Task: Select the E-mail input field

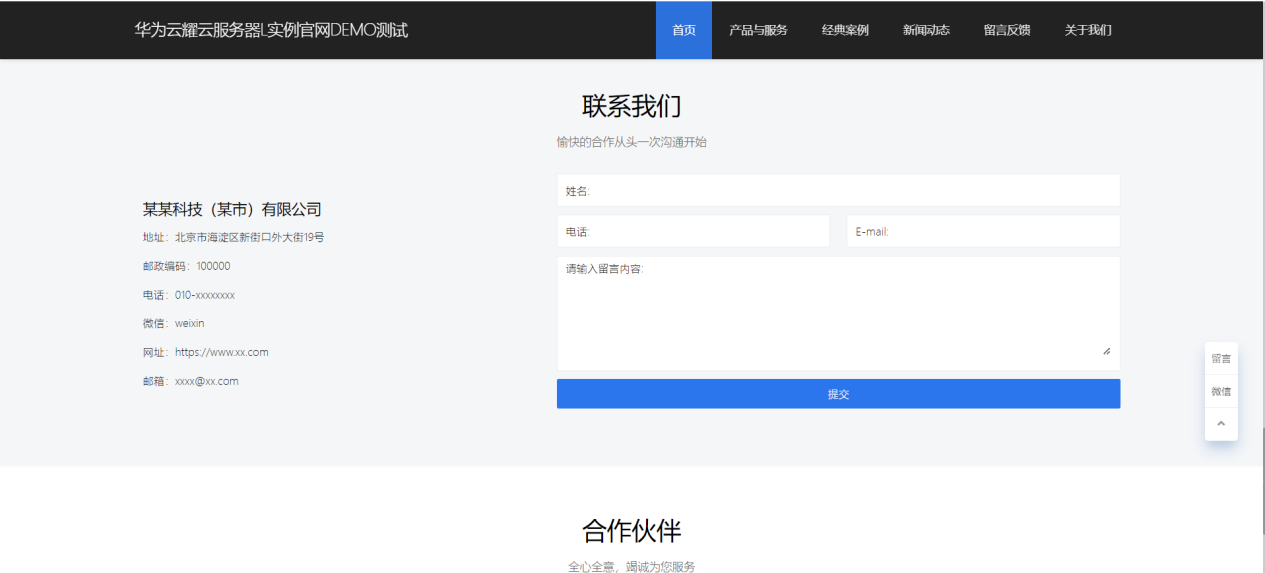Action: pos(983,231)
